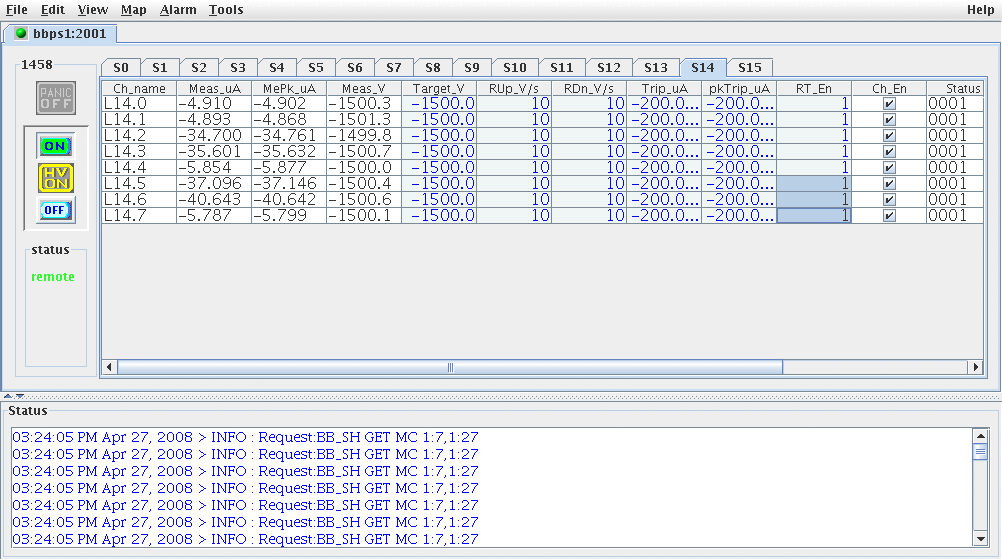Click the Trip_uA column header

click(664, 88)
